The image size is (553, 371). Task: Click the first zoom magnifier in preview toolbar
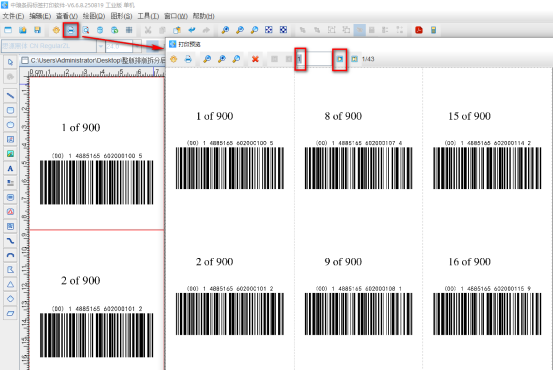(207, 59)
